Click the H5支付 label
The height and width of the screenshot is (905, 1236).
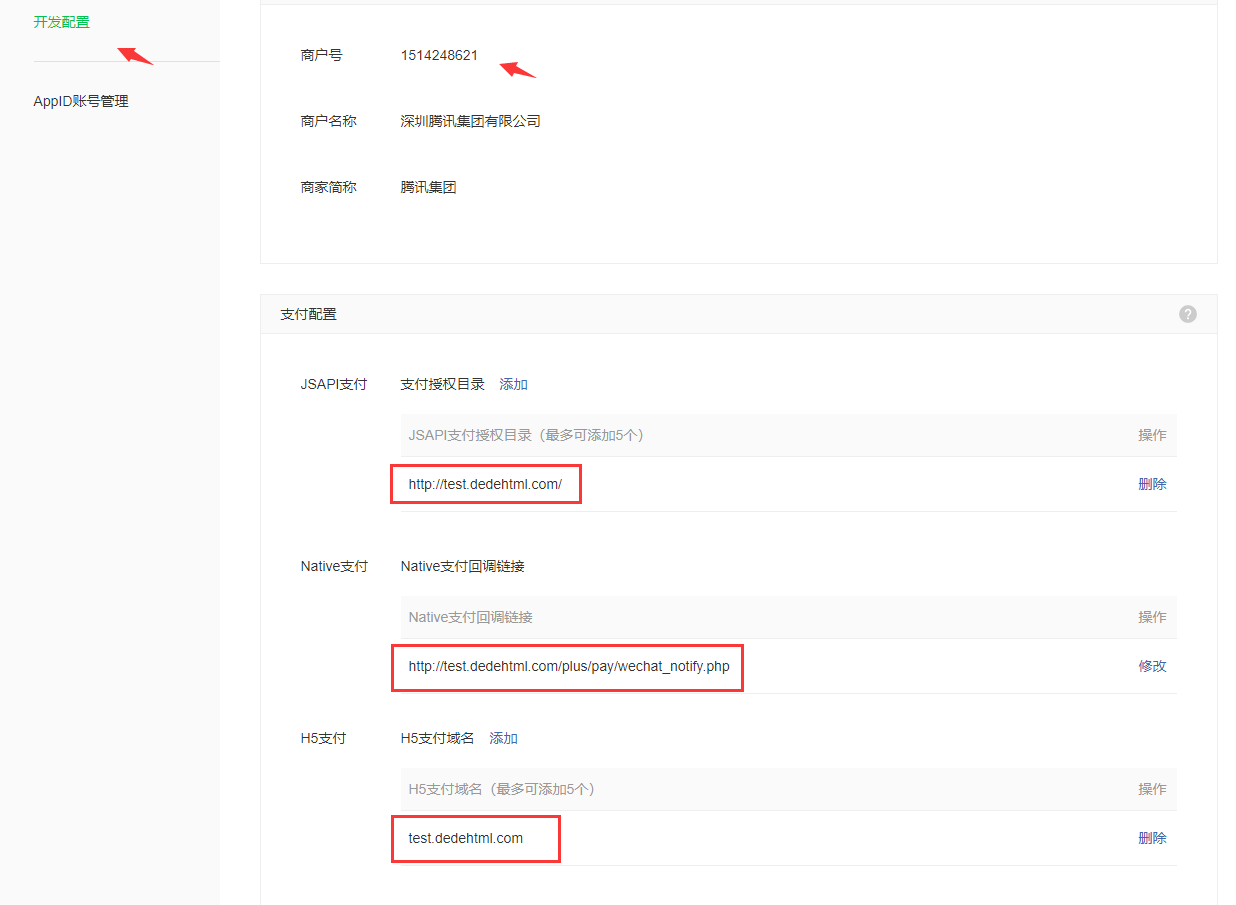pos(323,738)
